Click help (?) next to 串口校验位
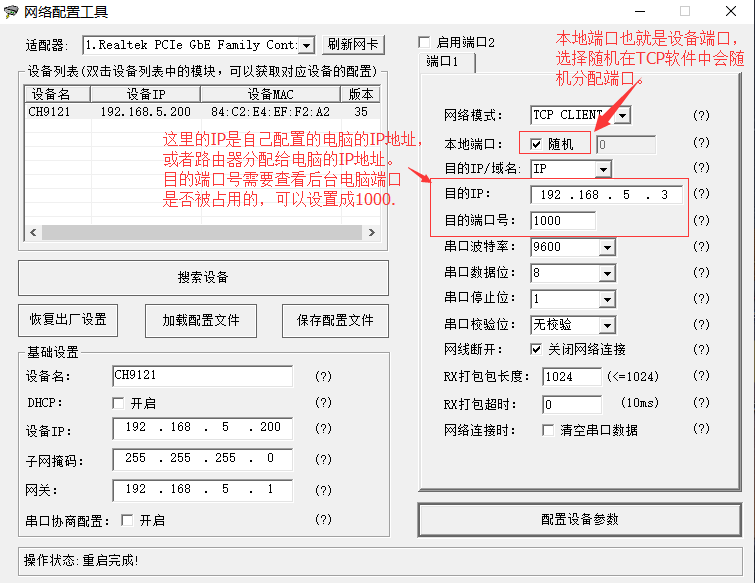This screenshot has width=755, height=583. point(701,324)
